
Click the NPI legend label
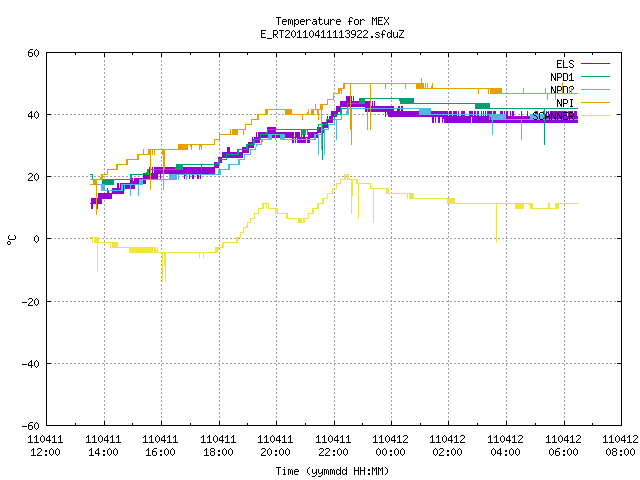click(565, 103)
